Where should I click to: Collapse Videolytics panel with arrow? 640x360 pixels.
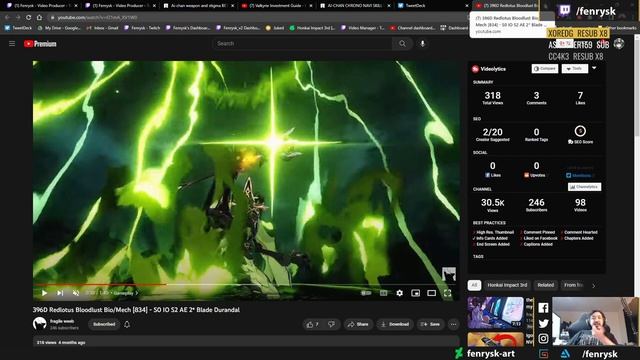coord(594,68)
